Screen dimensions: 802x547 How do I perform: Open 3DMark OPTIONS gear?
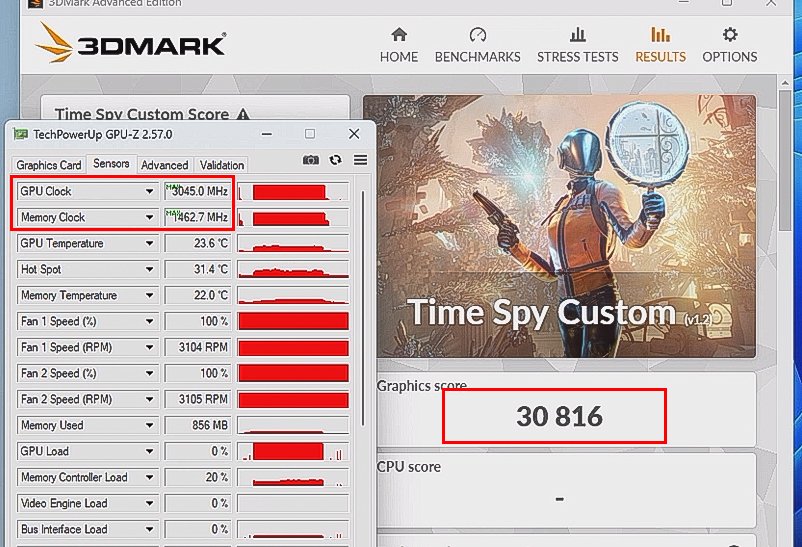pos(729,45)
